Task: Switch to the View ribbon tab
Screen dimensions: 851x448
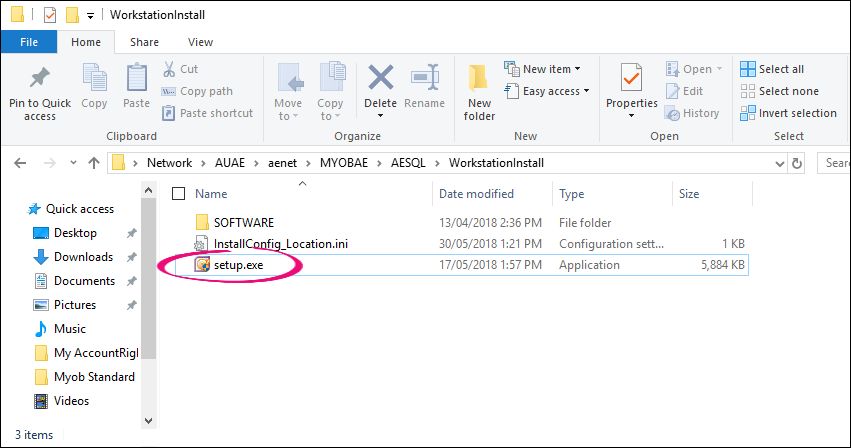Action: [x=200, y=42]
